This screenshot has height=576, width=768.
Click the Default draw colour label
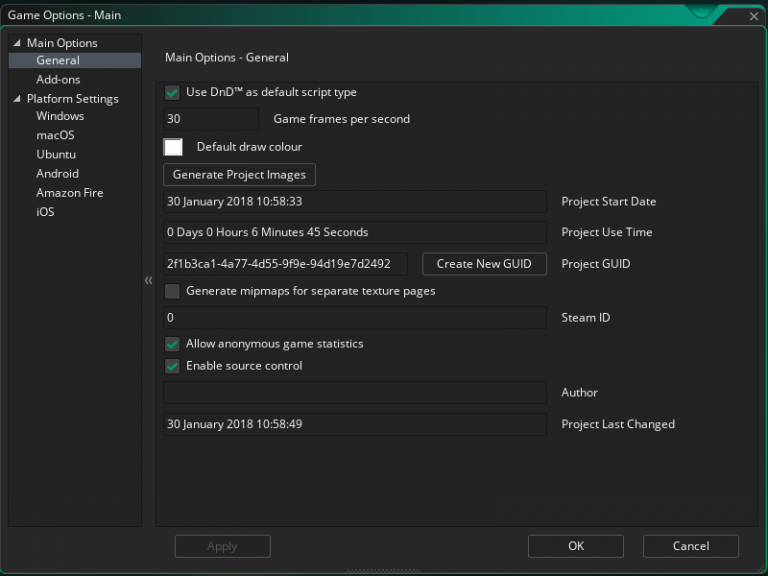[x=249, y=147]
